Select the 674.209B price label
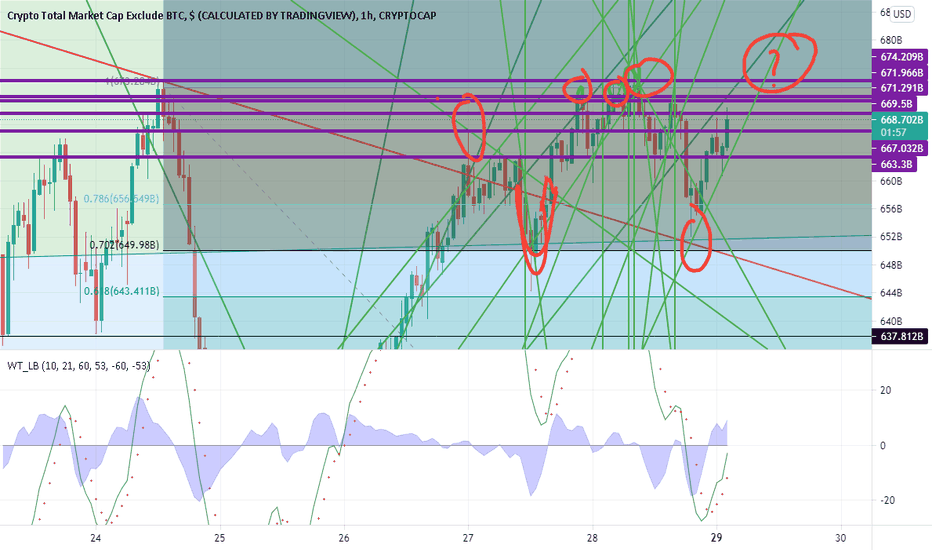Viewport: 932px width, 550px height. point(902,57)
